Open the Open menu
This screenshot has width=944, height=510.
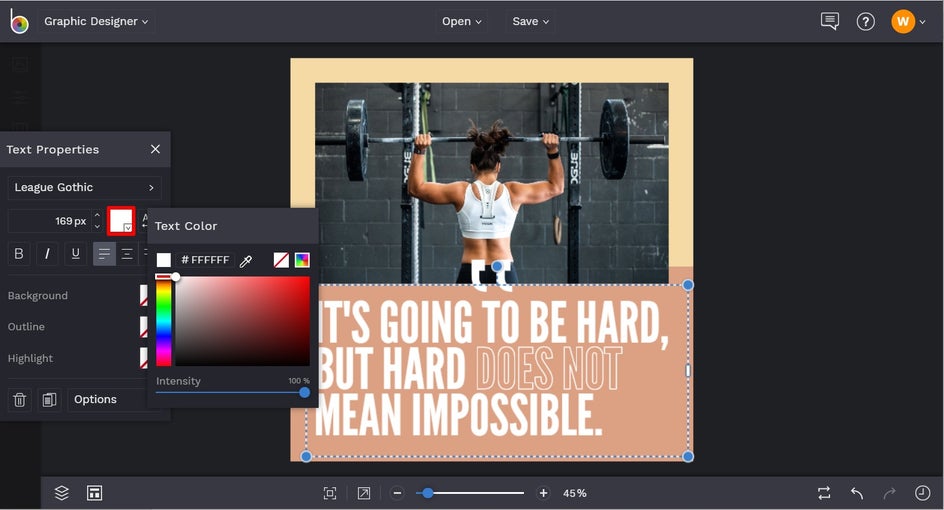point(462,21)
